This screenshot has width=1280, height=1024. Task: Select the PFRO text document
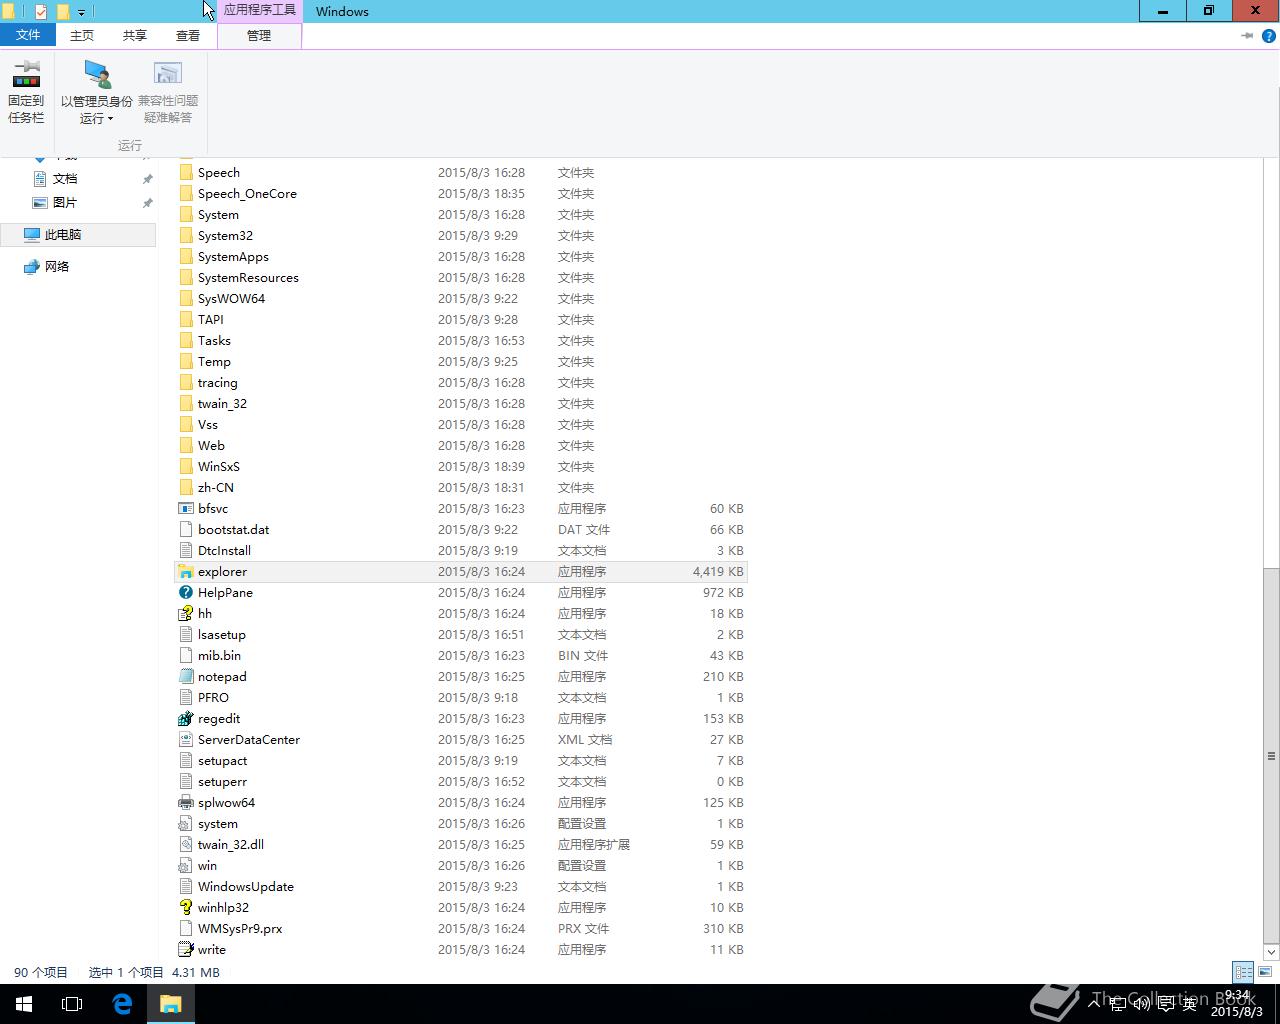point(460,697)
